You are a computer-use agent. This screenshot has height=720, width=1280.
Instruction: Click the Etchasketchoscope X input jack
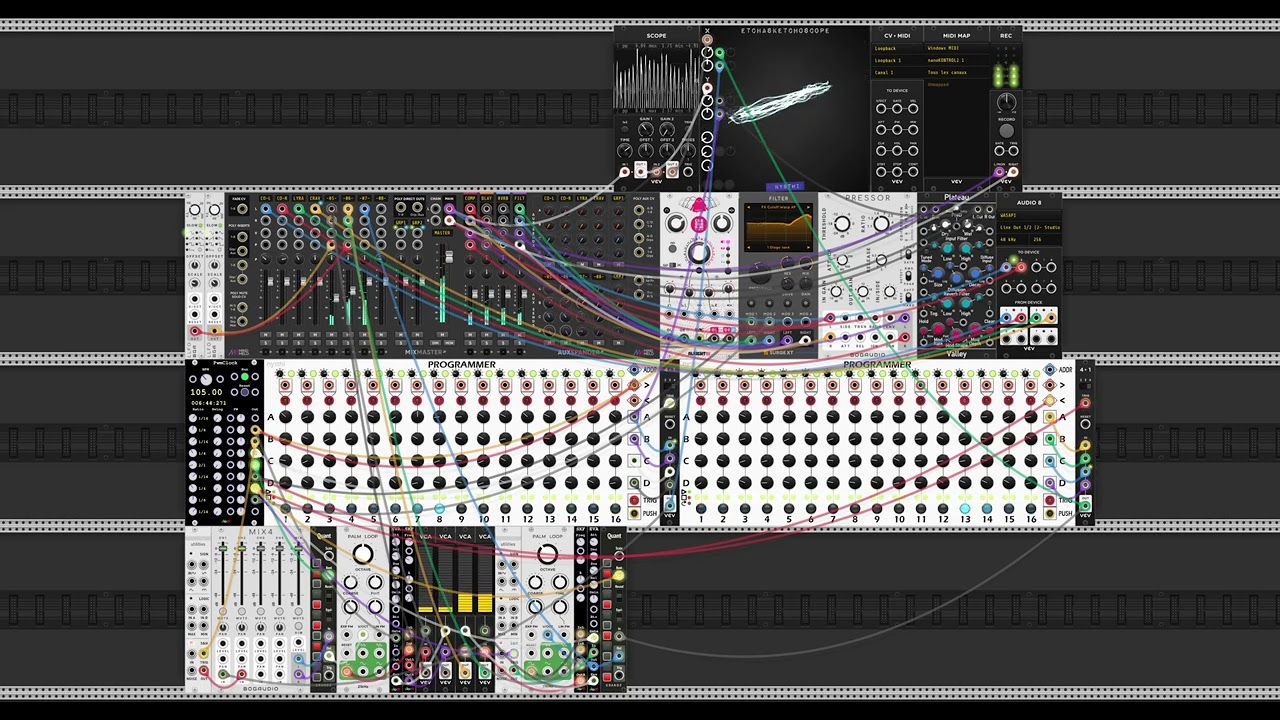coord(707,40)
